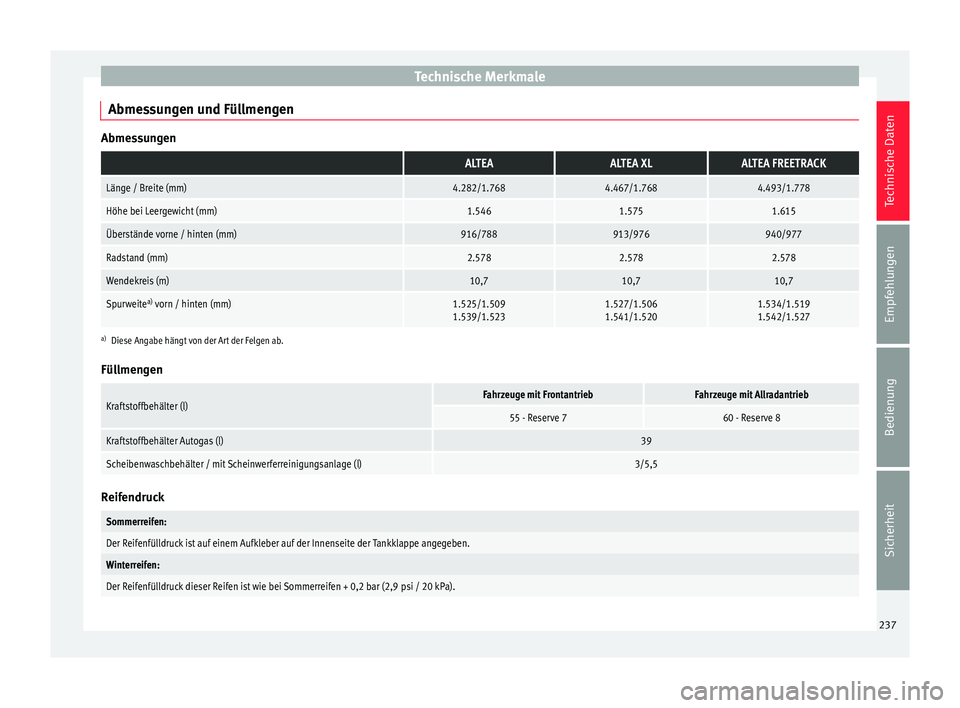Select the Scheibenwaschbehälter row label
Screen dimensions: 960x708
(x=234, y=464)
